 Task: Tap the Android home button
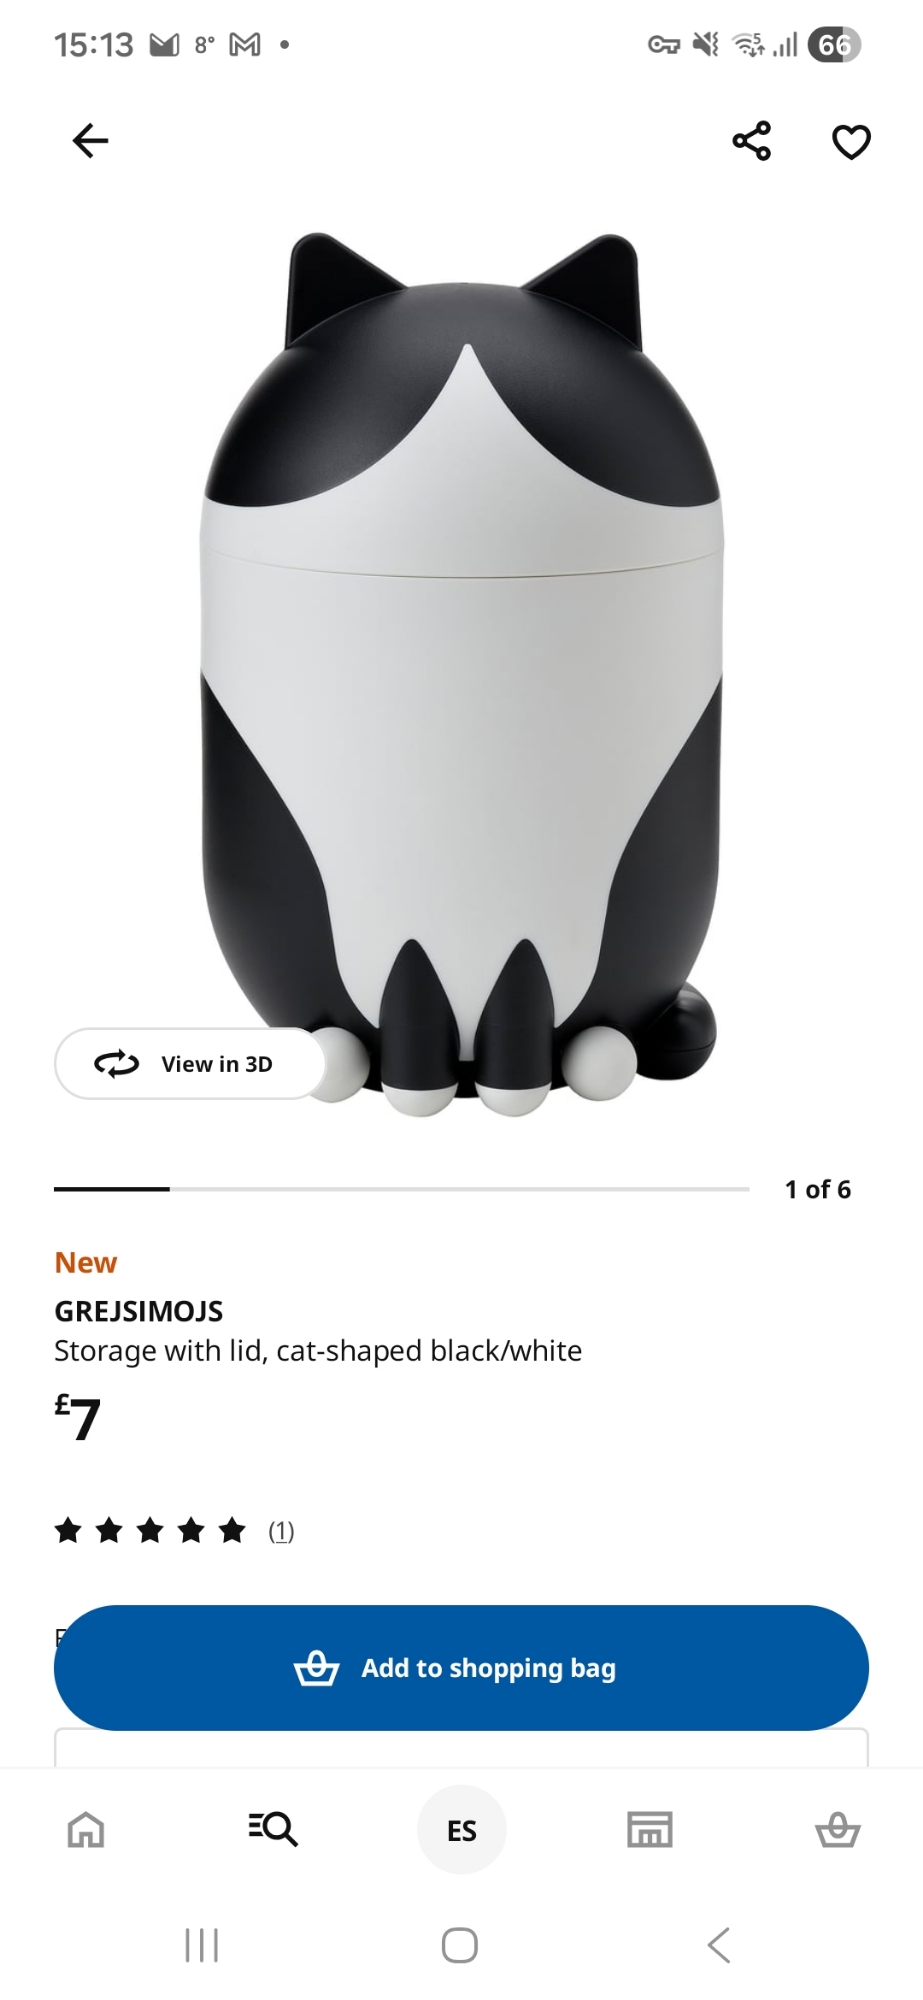(x=460, y=1945)
